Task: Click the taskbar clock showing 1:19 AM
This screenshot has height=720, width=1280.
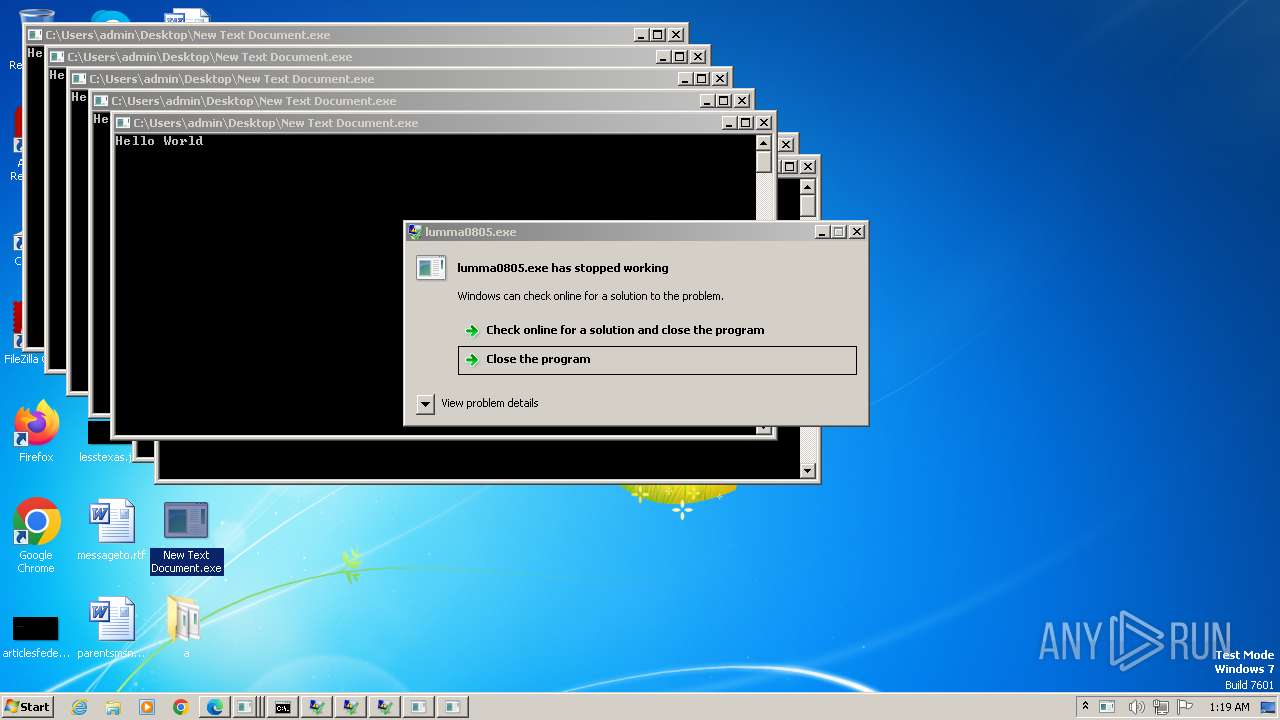Action: point(1229,707)
